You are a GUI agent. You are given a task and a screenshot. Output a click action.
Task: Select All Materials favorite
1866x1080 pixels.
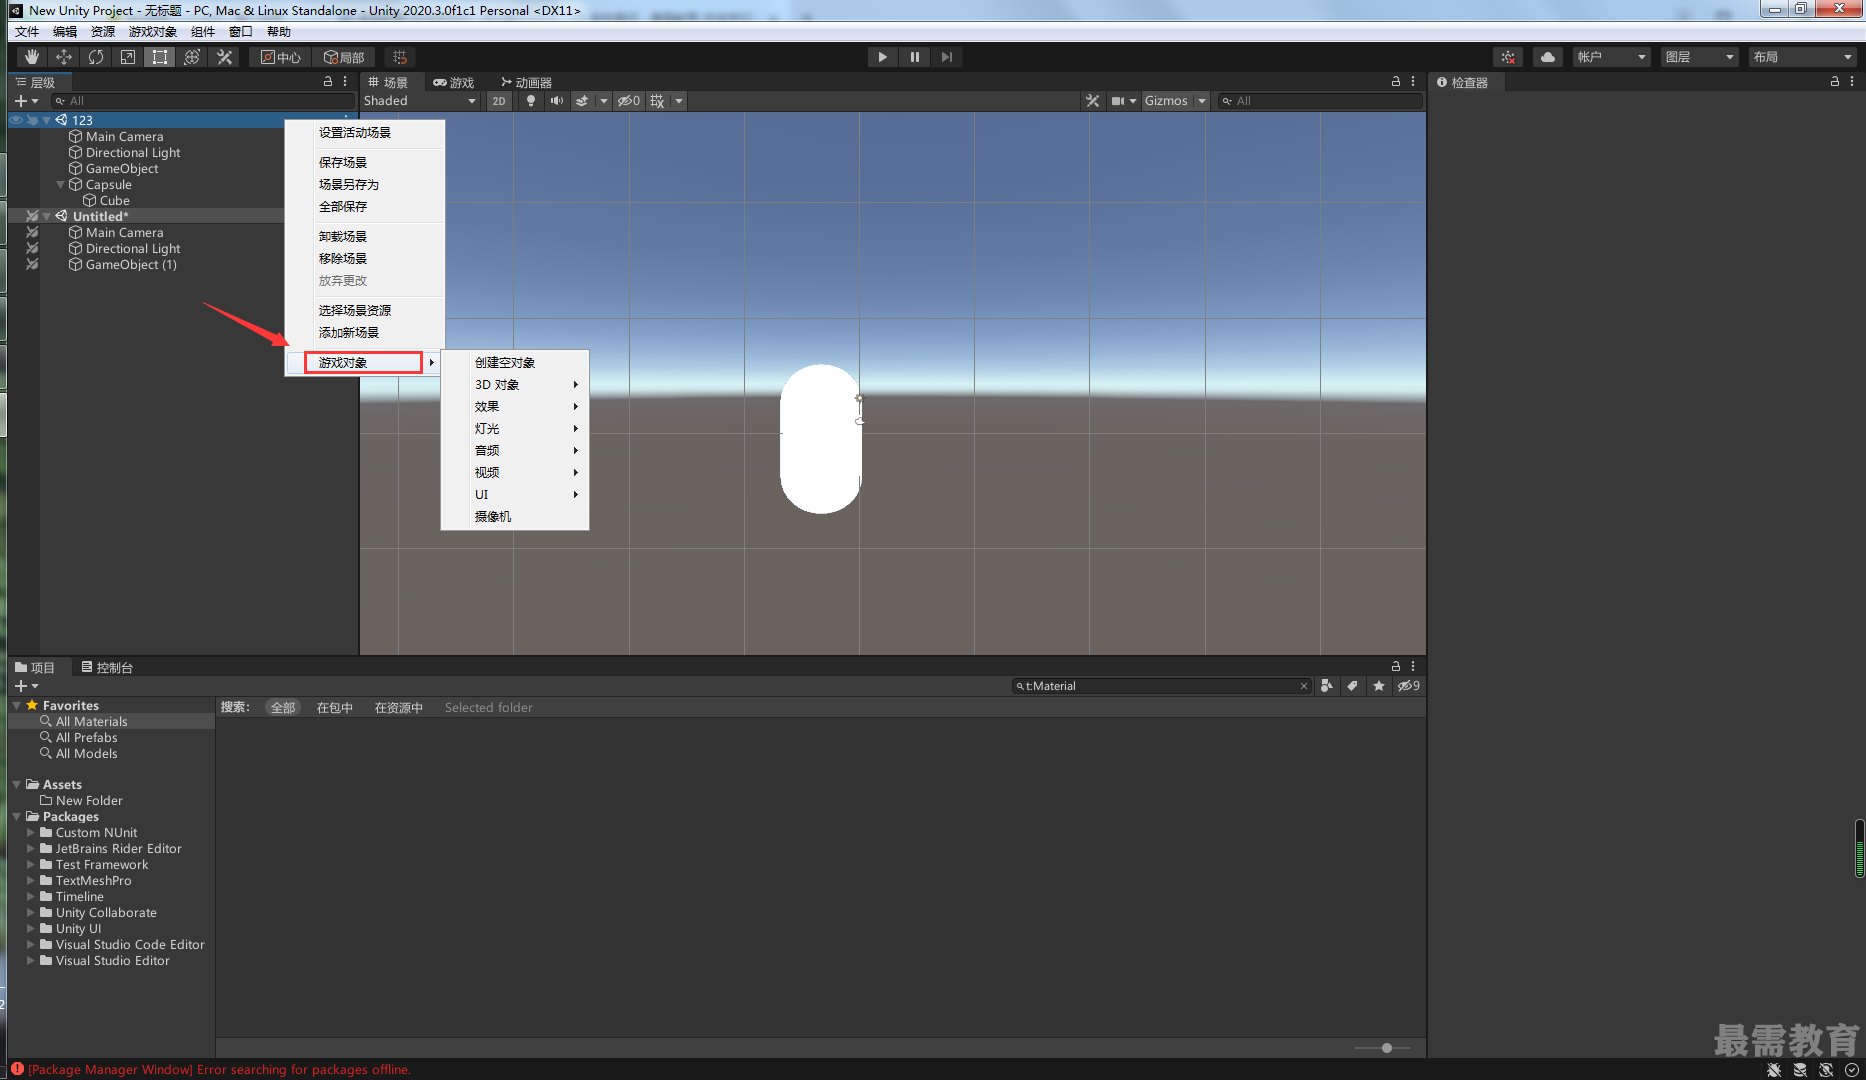91,722
